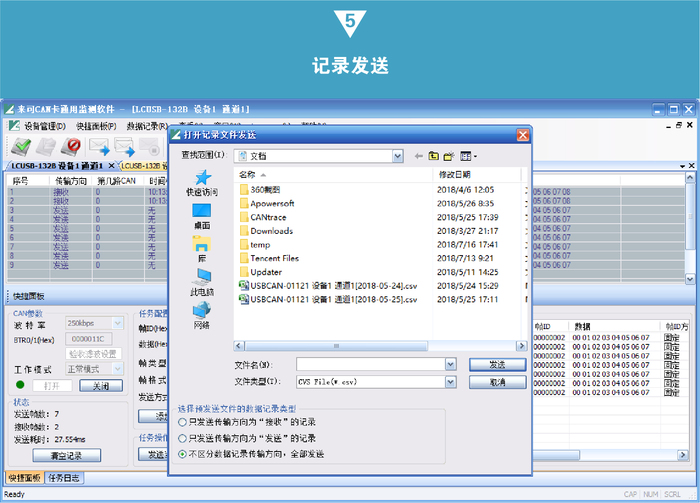Select the Downloads folder icon
Viewport: 700px width, 503px height.
pyautogui.click(x=244, y=231)
